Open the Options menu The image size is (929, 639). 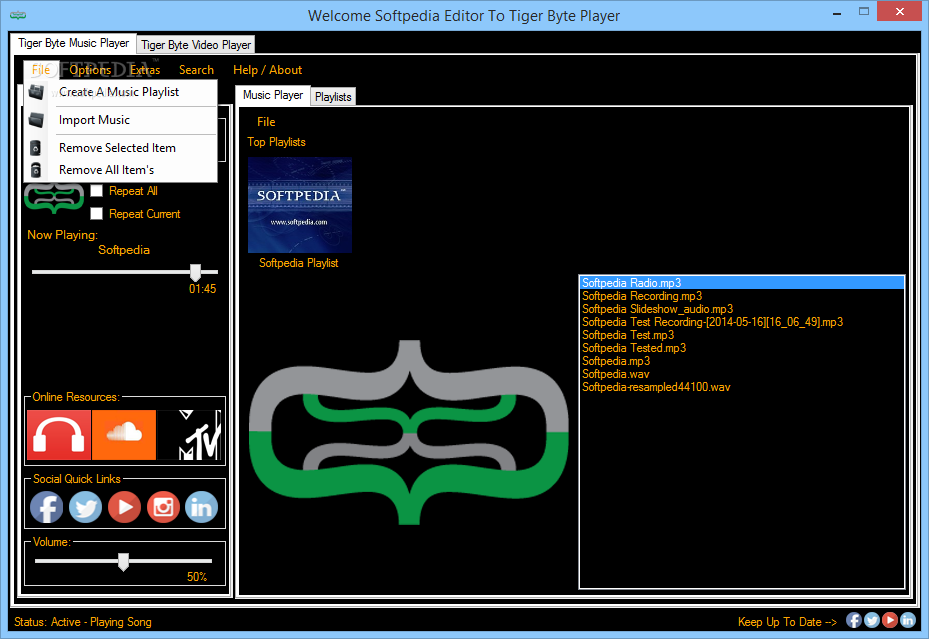(90, 70)
